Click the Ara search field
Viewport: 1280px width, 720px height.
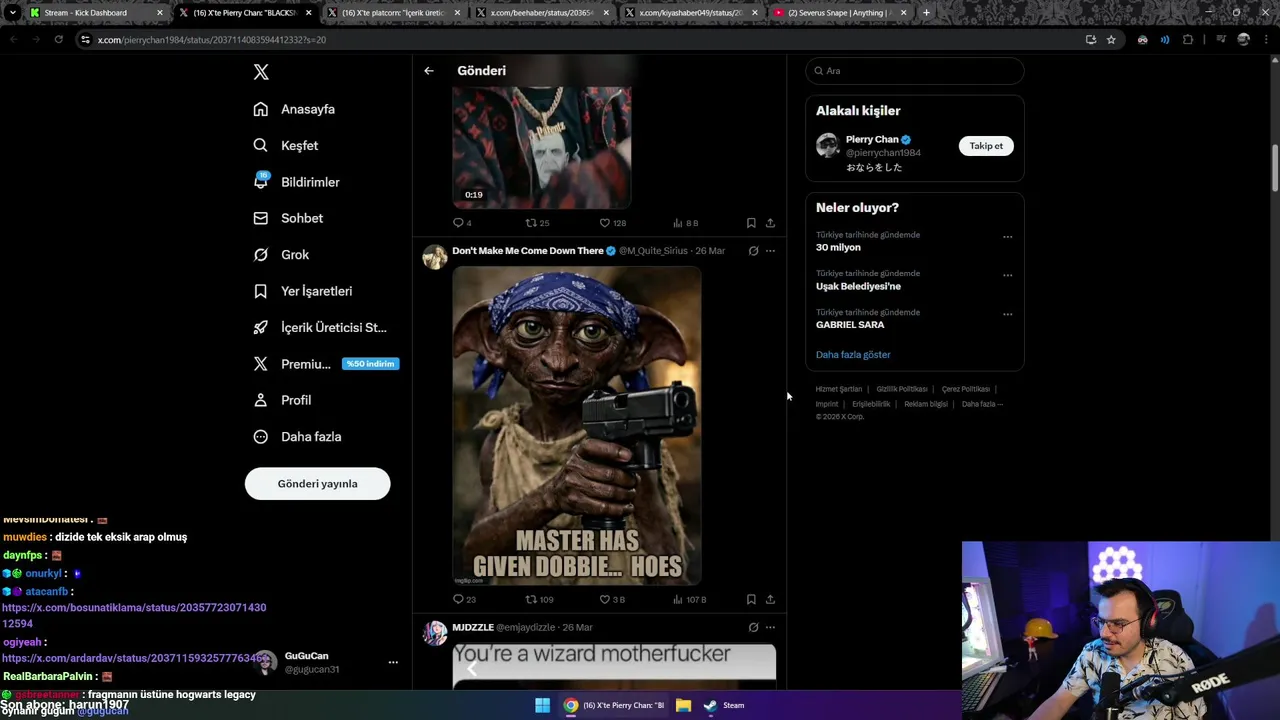(915, 71)
